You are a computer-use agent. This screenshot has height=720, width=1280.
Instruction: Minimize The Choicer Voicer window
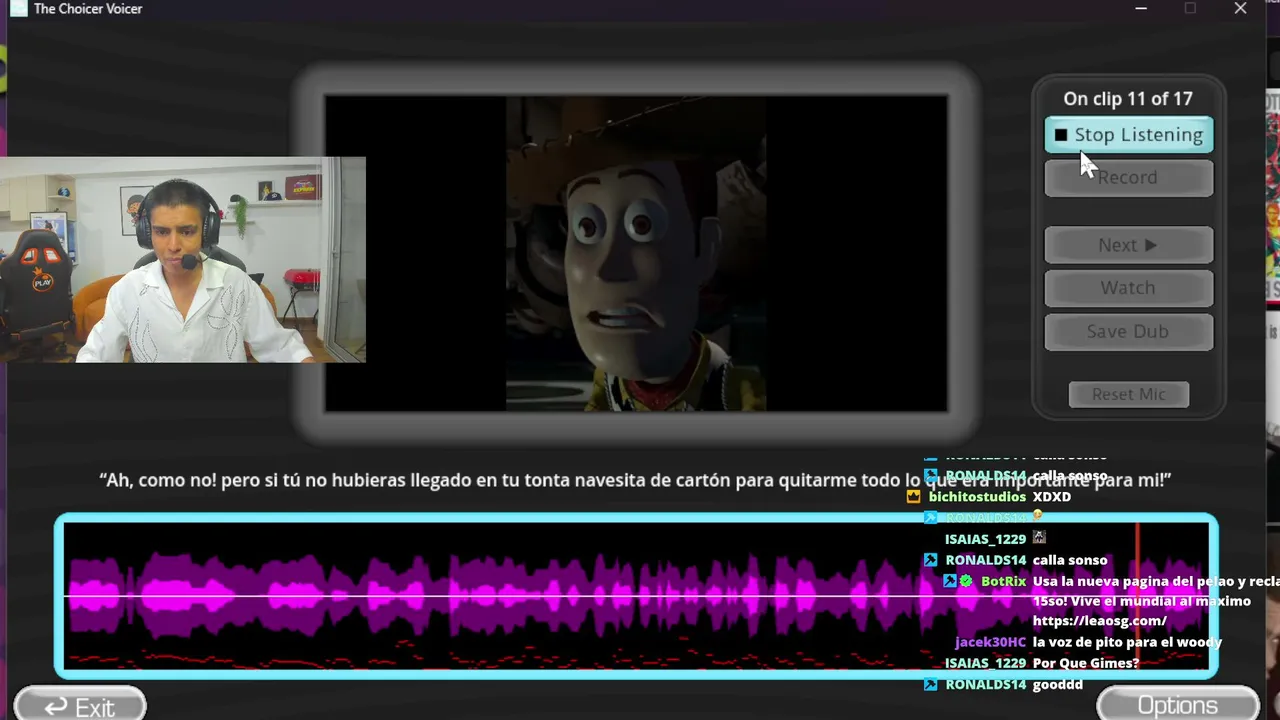coord(1141,9)
